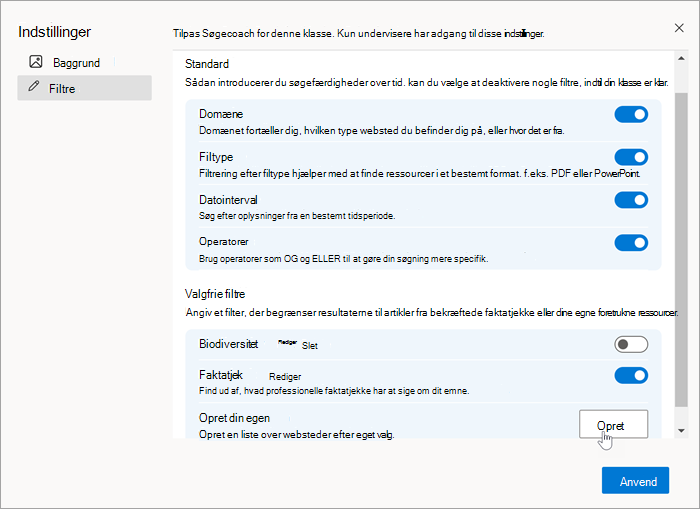Turn off the Faktatjek filter toggle
The height and width of the screenshot is (509, 700).
631,375
